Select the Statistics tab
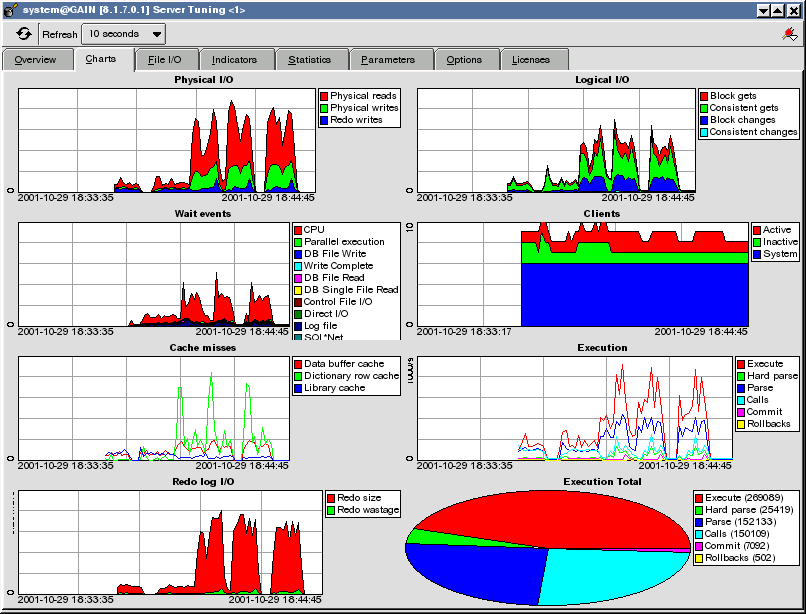 coord(309,60)
